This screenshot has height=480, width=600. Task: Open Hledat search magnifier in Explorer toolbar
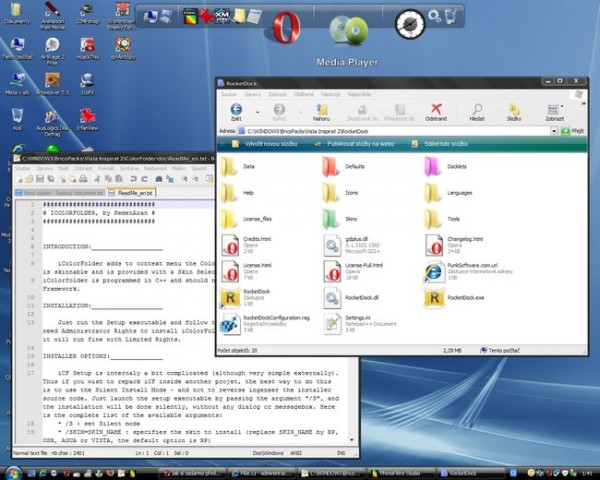[x=477, y=113]
